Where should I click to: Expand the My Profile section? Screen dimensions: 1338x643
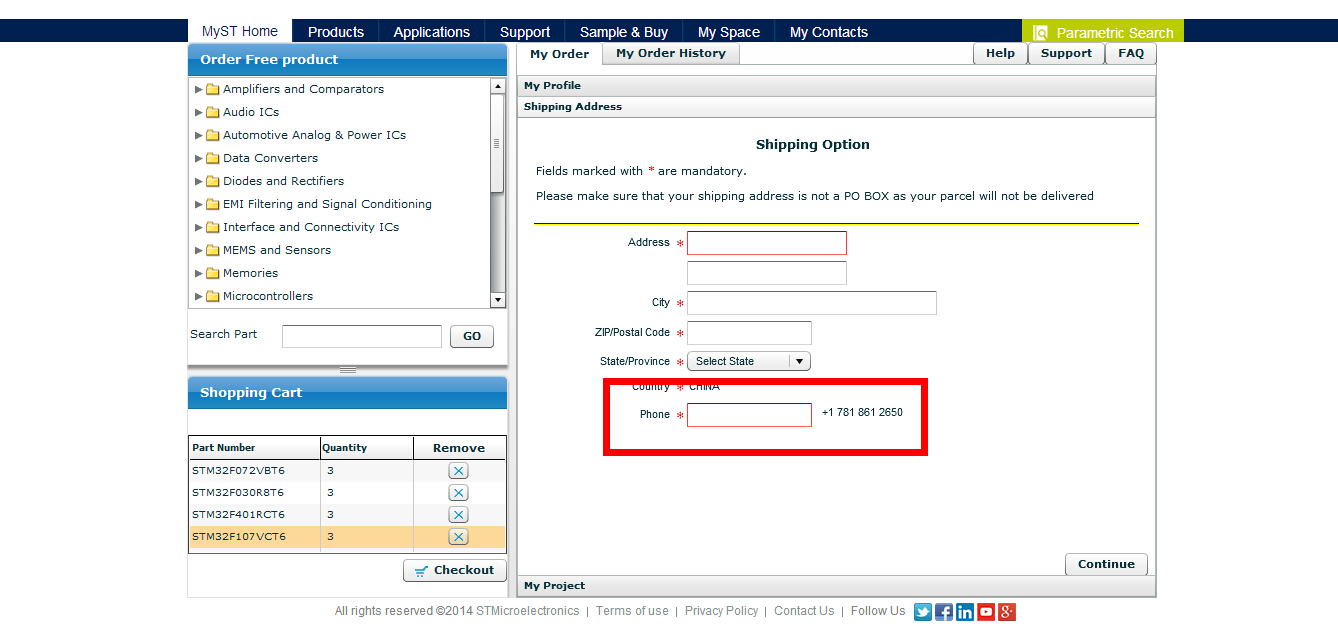tap(836, 86)
